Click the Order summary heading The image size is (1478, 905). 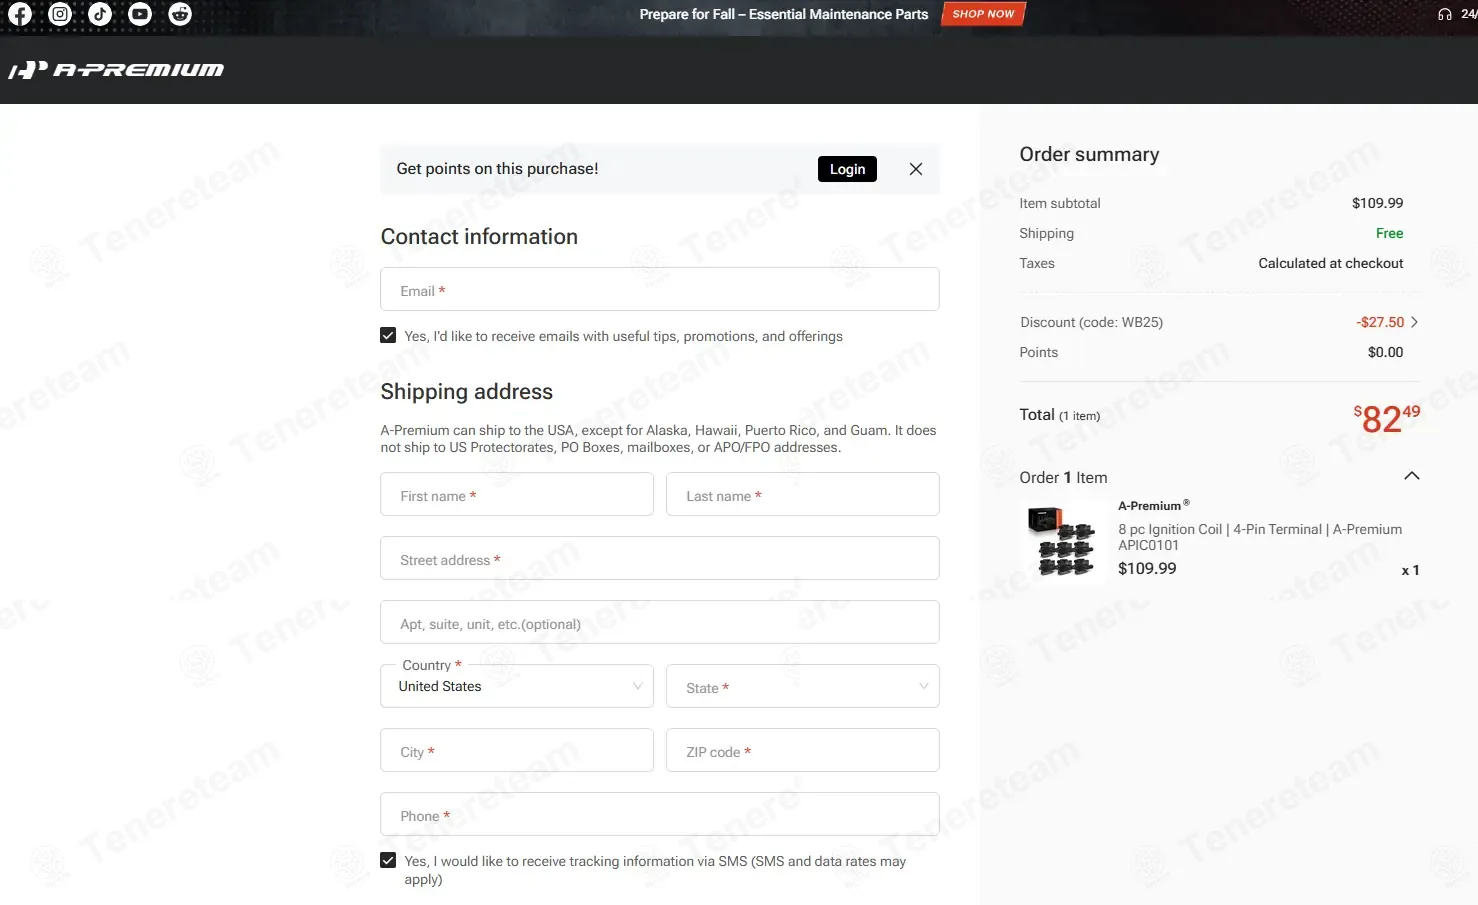(x=1089, y=154)
